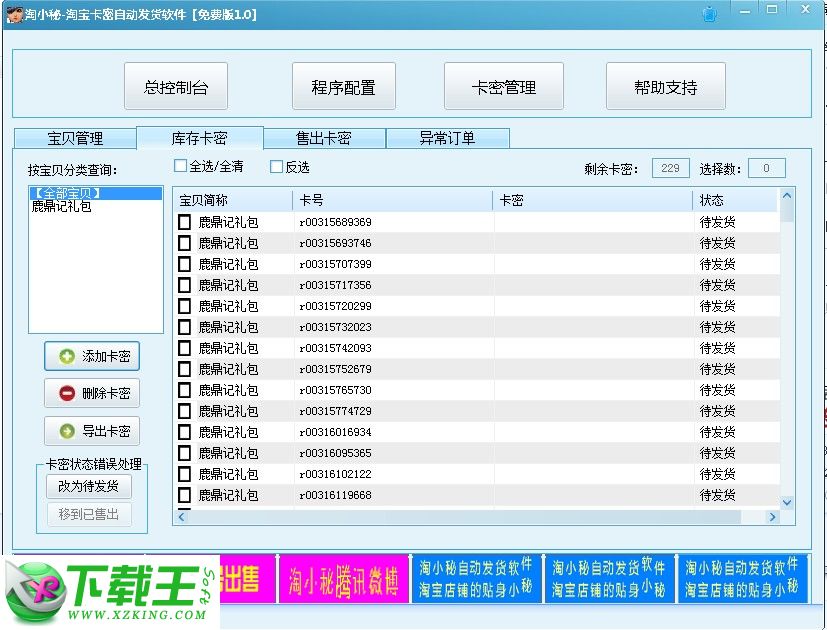Select 【全部宝贝】 in the category list

tap(95, 193)
